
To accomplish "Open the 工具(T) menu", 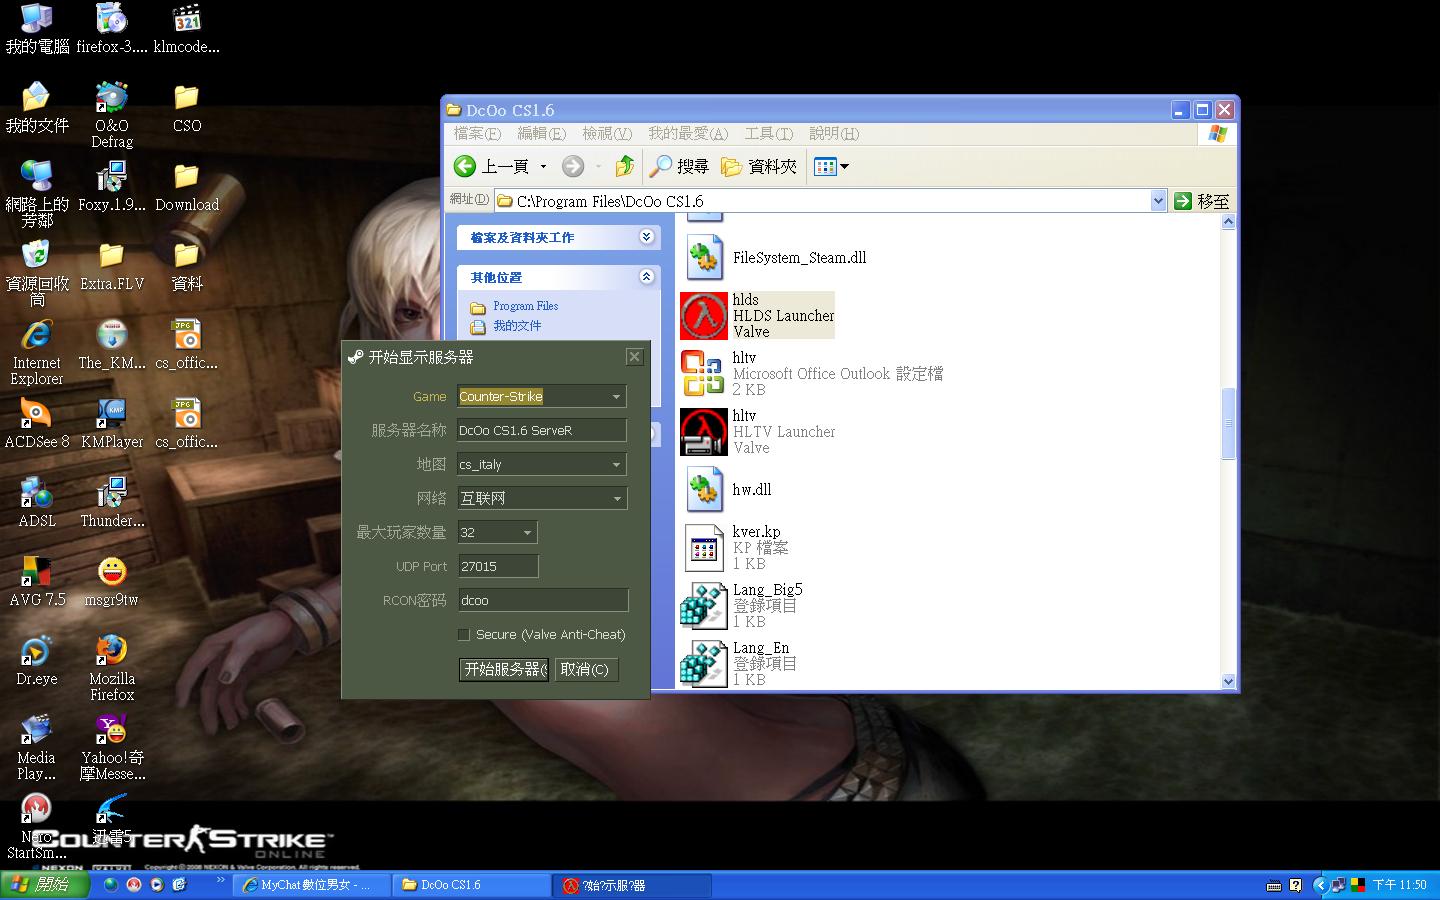I will pyautogui.click(x=768, y=133).
